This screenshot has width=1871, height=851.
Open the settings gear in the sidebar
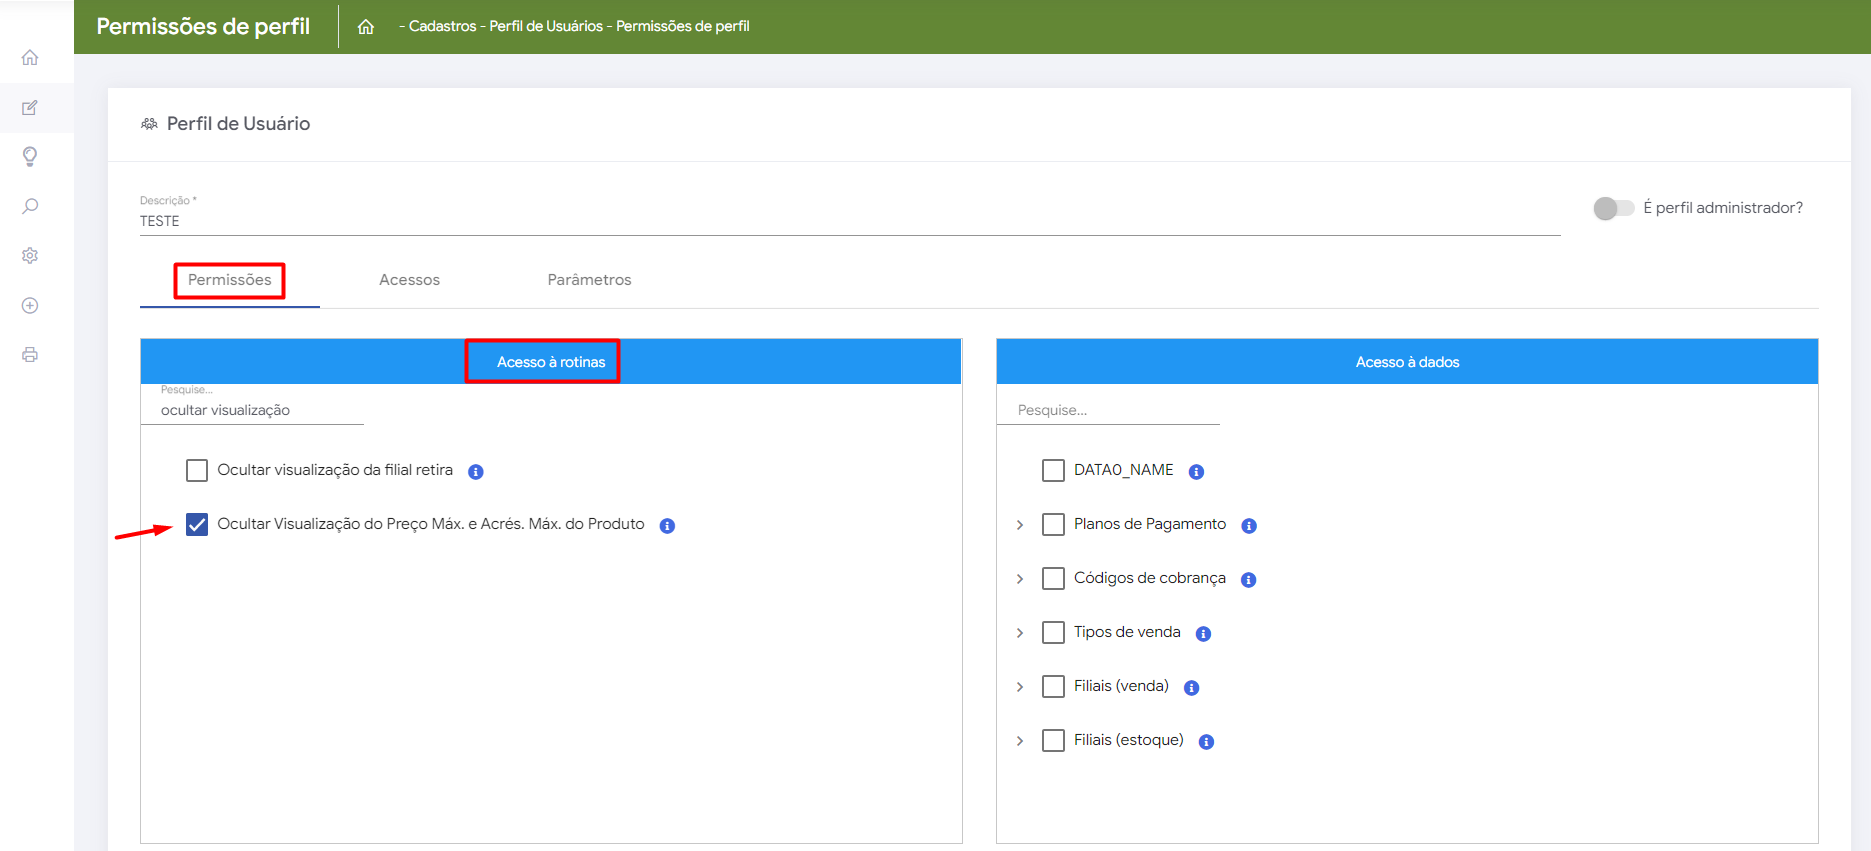(30, 256)
